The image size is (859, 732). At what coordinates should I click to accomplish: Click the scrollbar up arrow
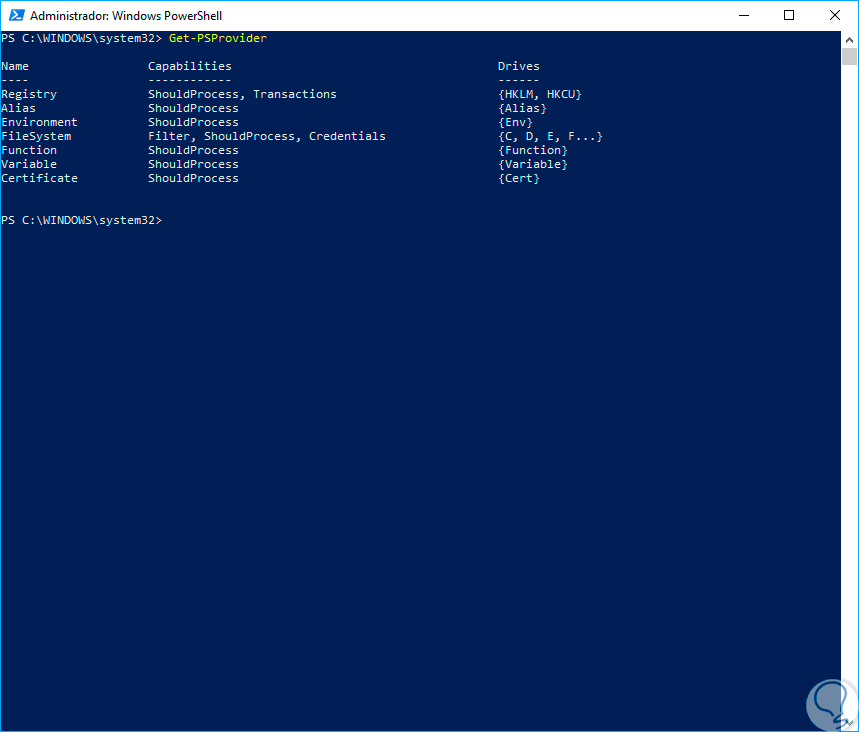[x=849, y=38]
